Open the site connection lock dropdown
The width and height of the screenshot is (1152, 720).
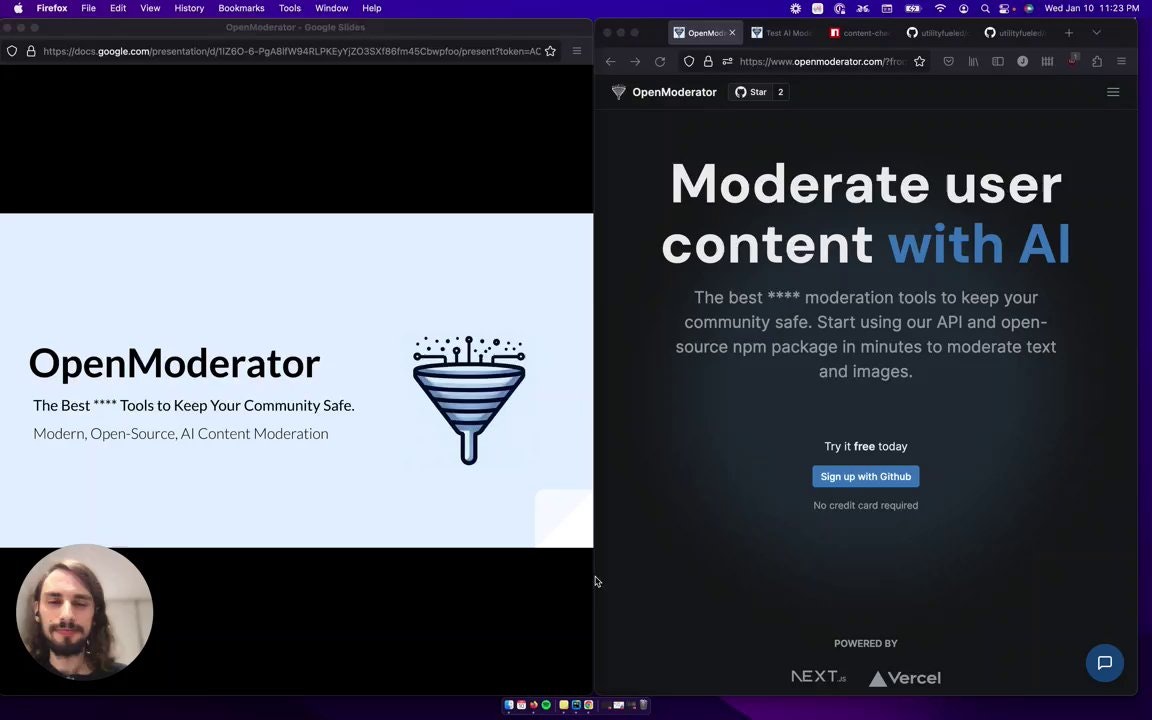[x=708, y=61]
